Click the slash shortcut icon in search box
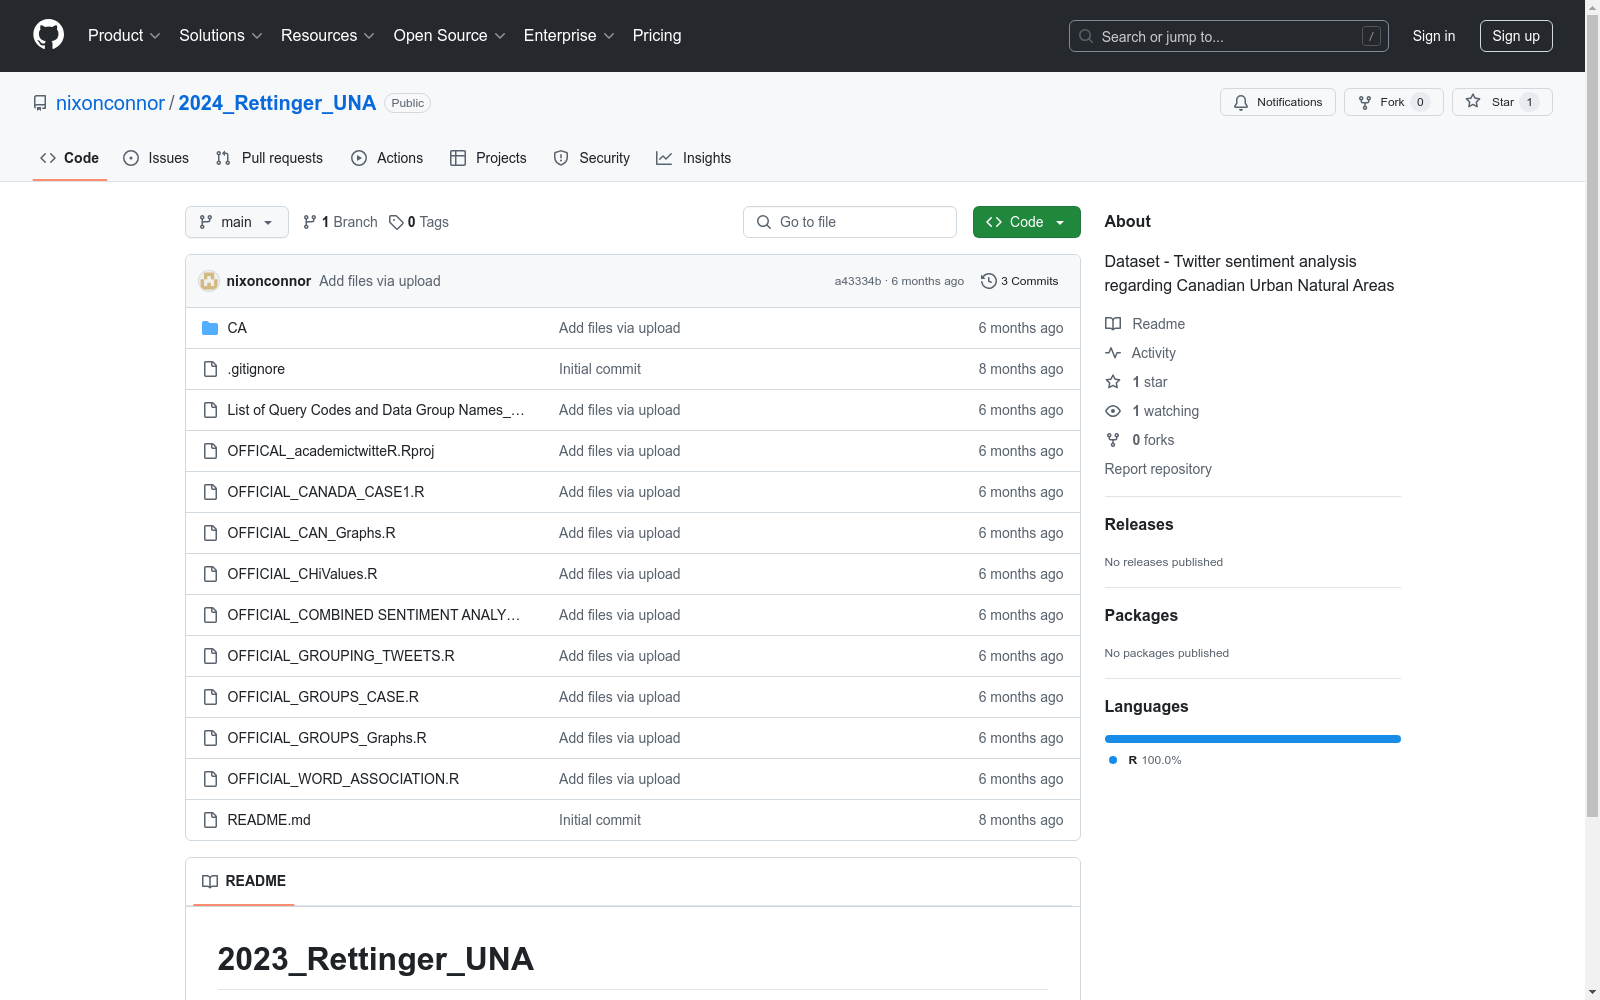This screenshot has height=1000, width=1600. (1371, 36)
